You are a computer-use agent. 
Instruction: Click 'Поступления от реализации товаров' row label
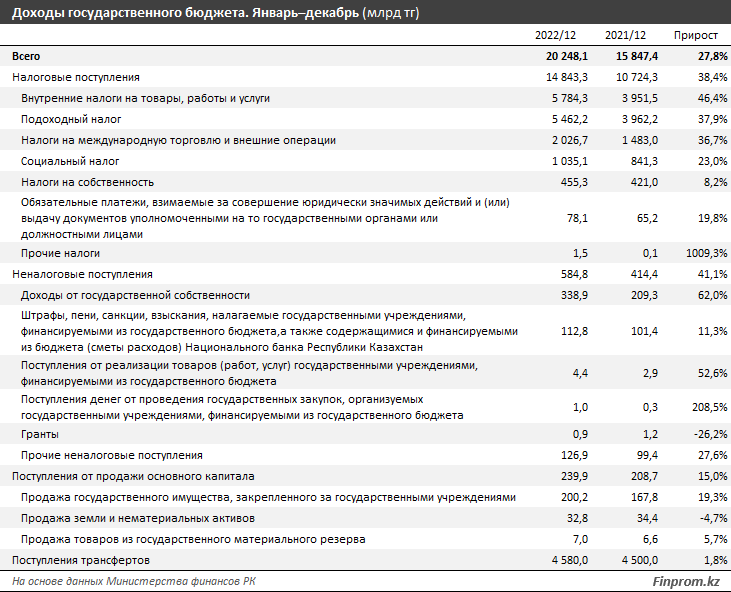click(249, 373)
